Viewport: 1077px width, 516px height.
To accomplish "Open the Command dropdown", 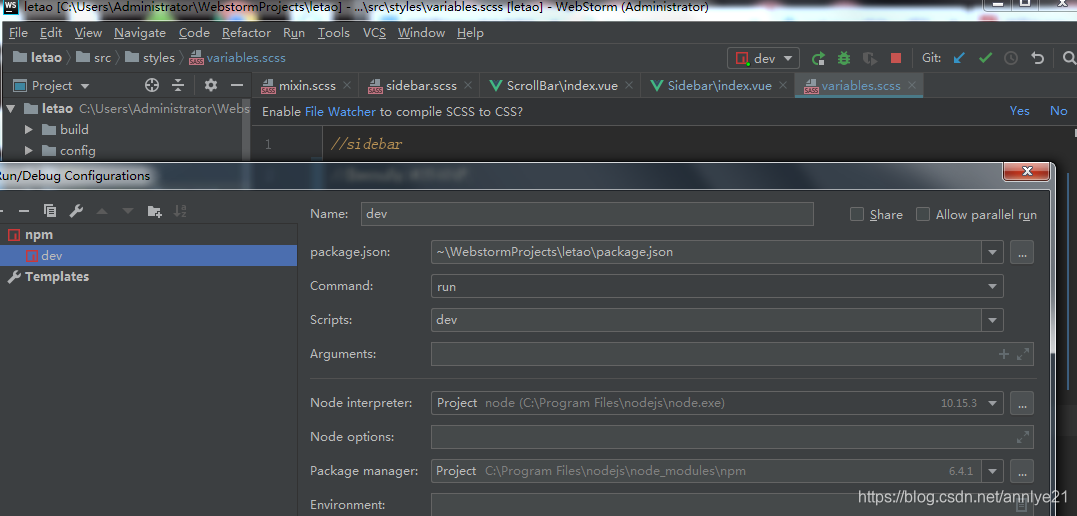I will coord(993,287).
